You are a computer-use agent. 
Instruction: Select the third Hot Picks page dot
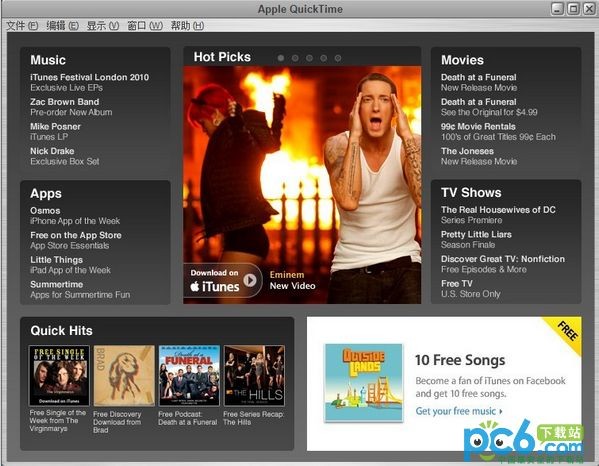coord(309,58)
